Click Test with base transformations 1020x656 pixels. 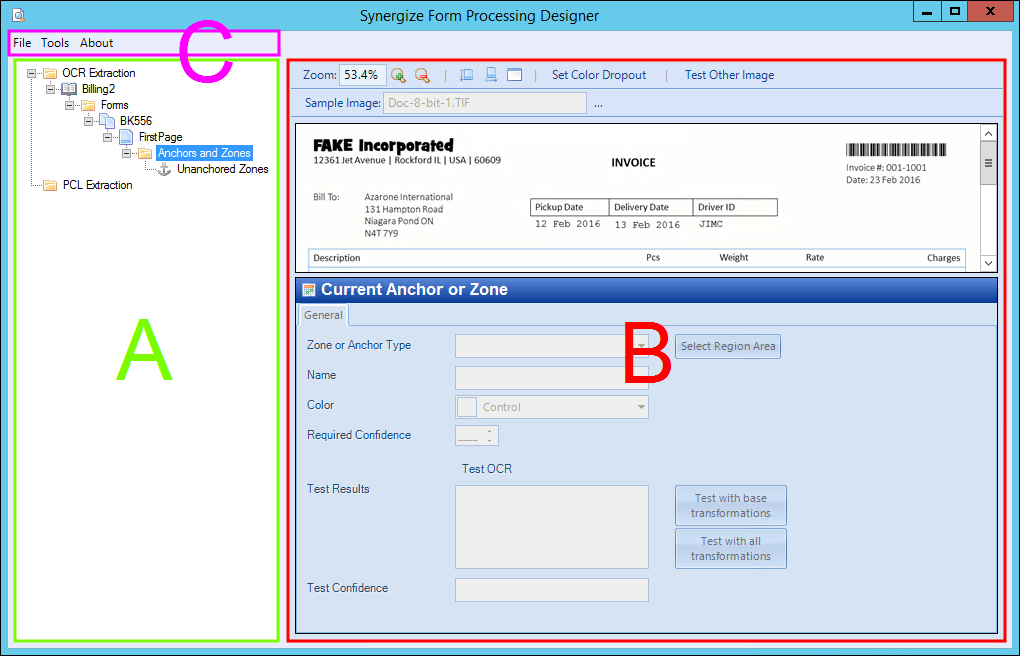pos(730,504)
